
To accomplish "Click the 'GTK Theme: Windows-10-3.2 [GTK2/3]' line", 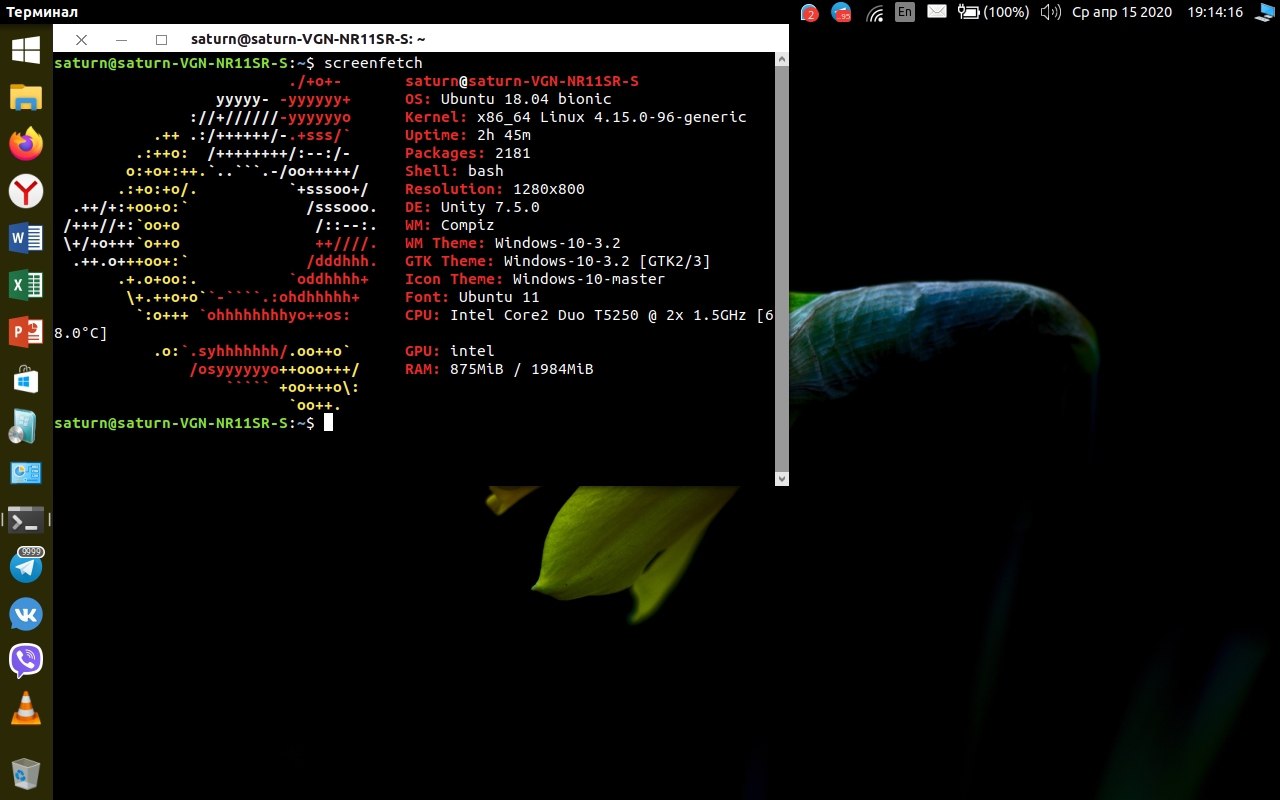I will pos(558,261).
